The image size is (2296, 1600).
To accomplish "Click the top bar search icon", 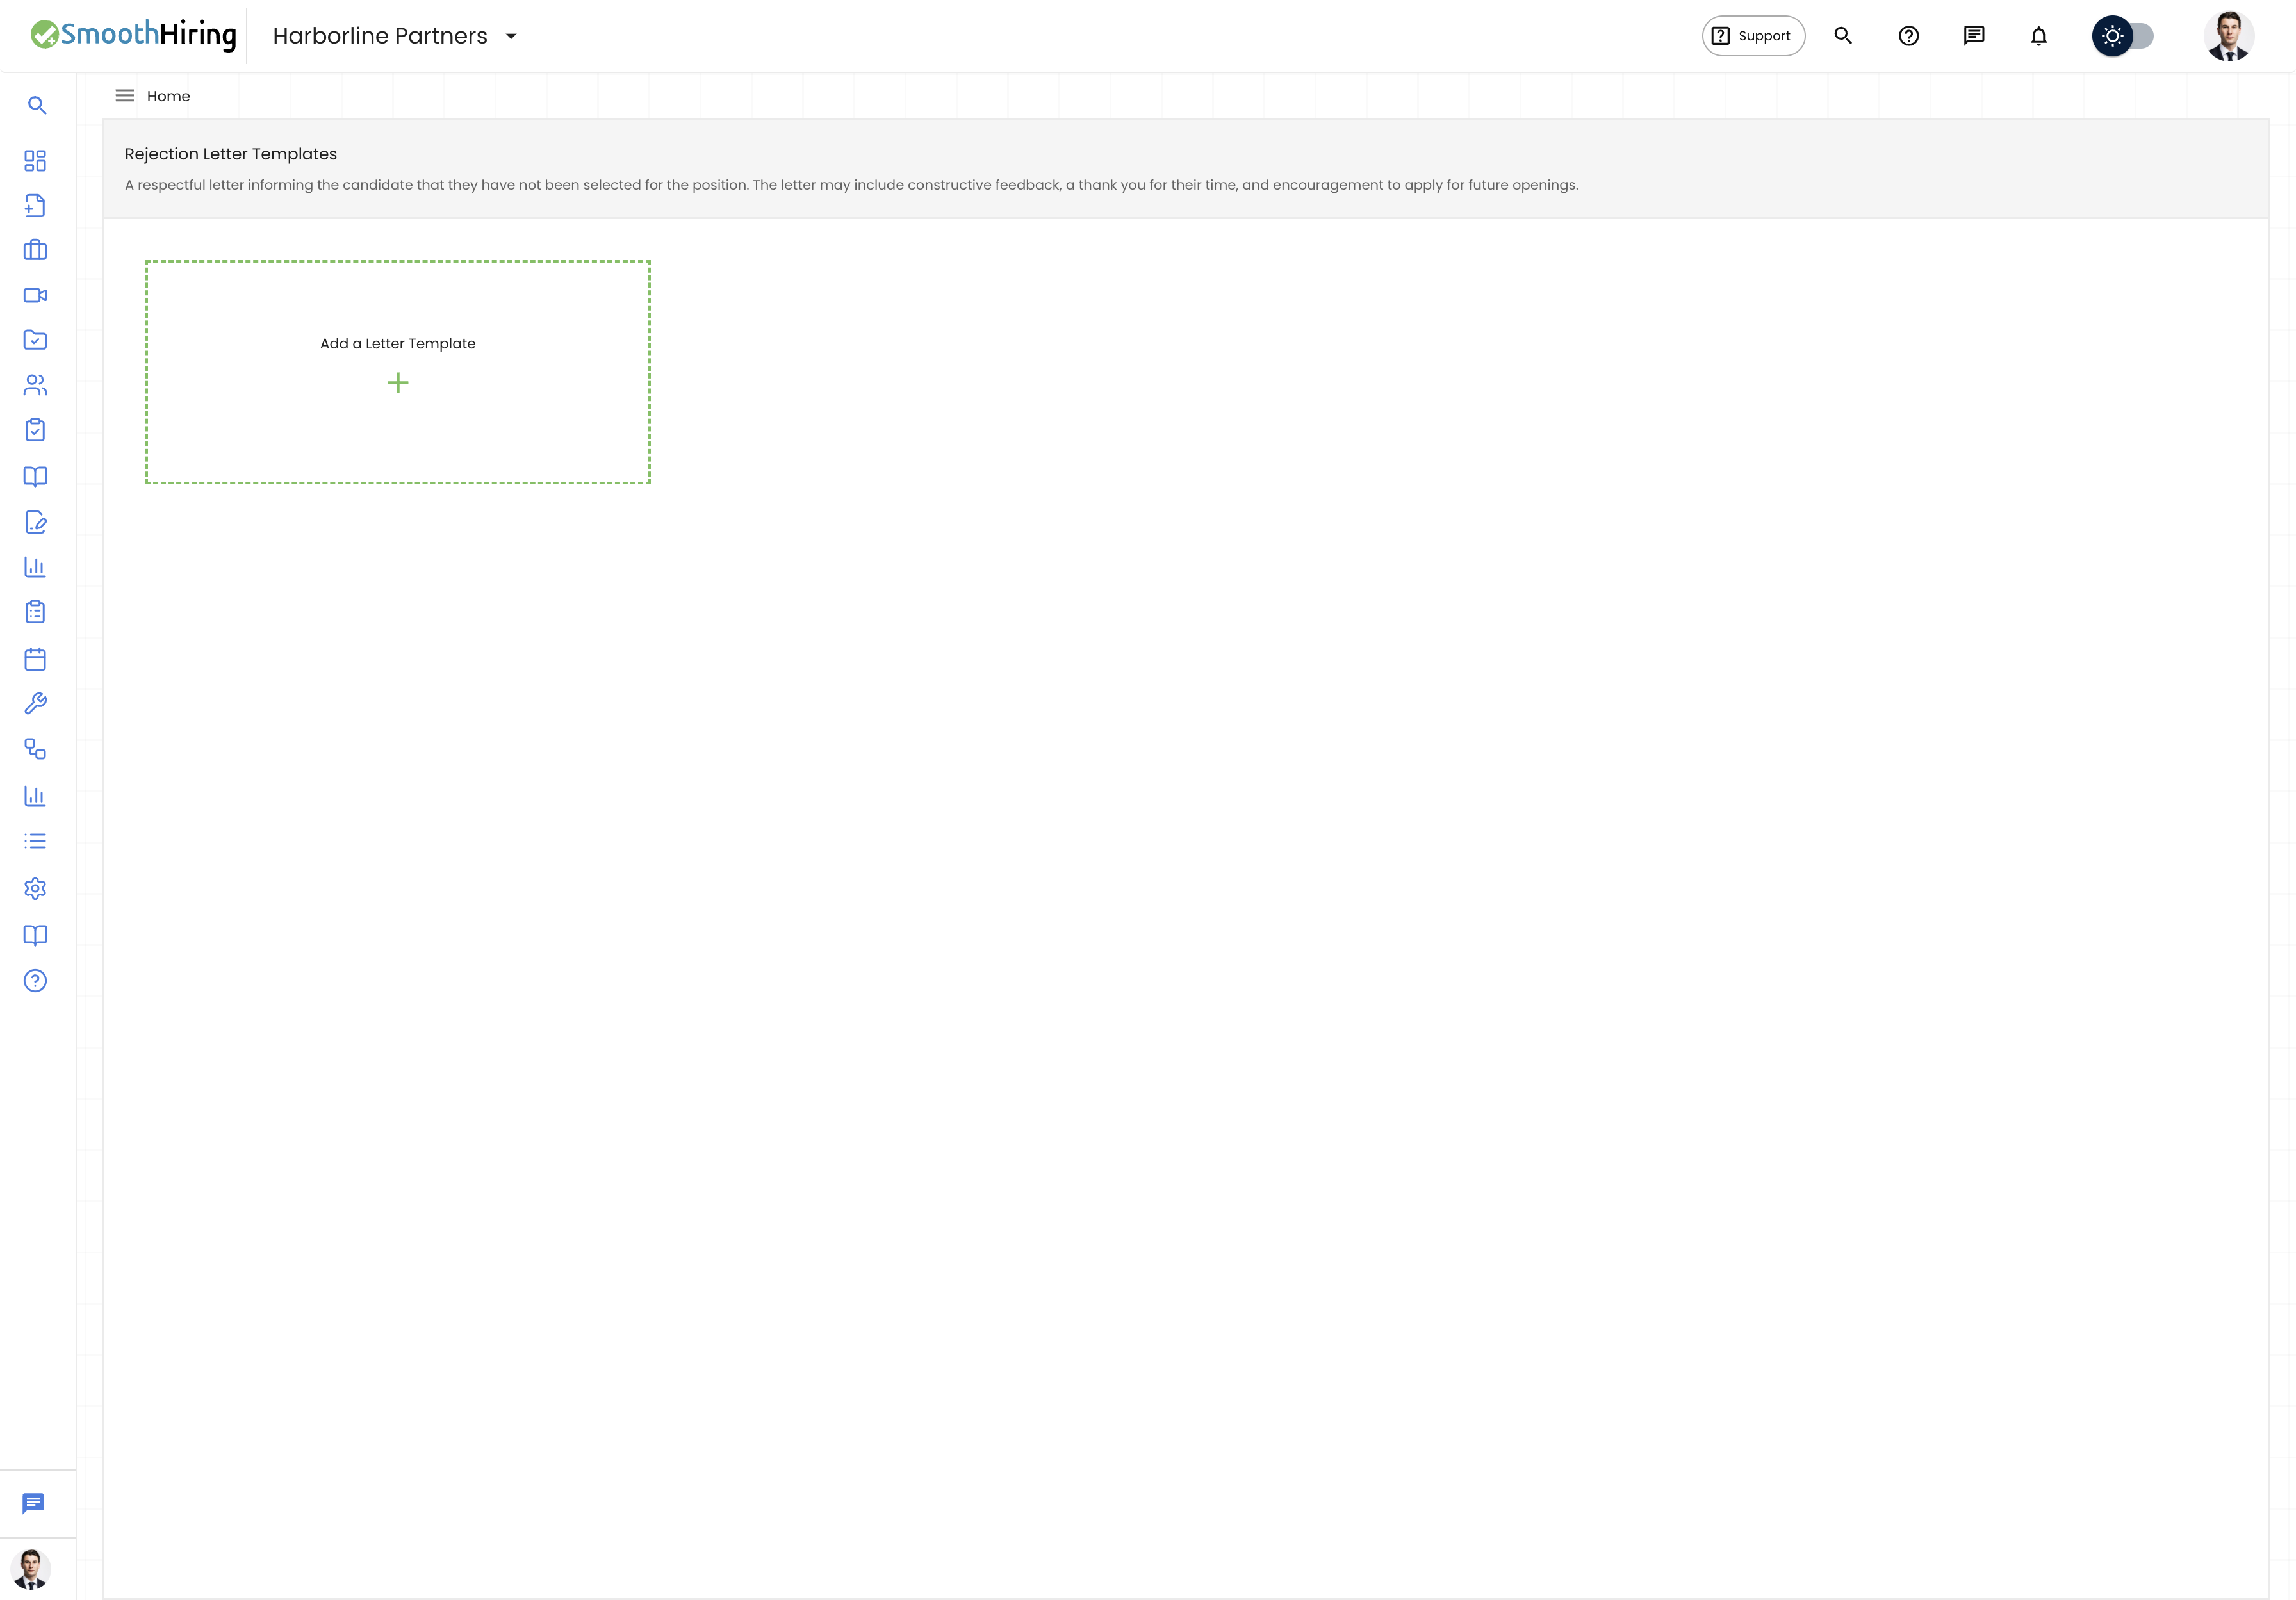I will 1843,36.
